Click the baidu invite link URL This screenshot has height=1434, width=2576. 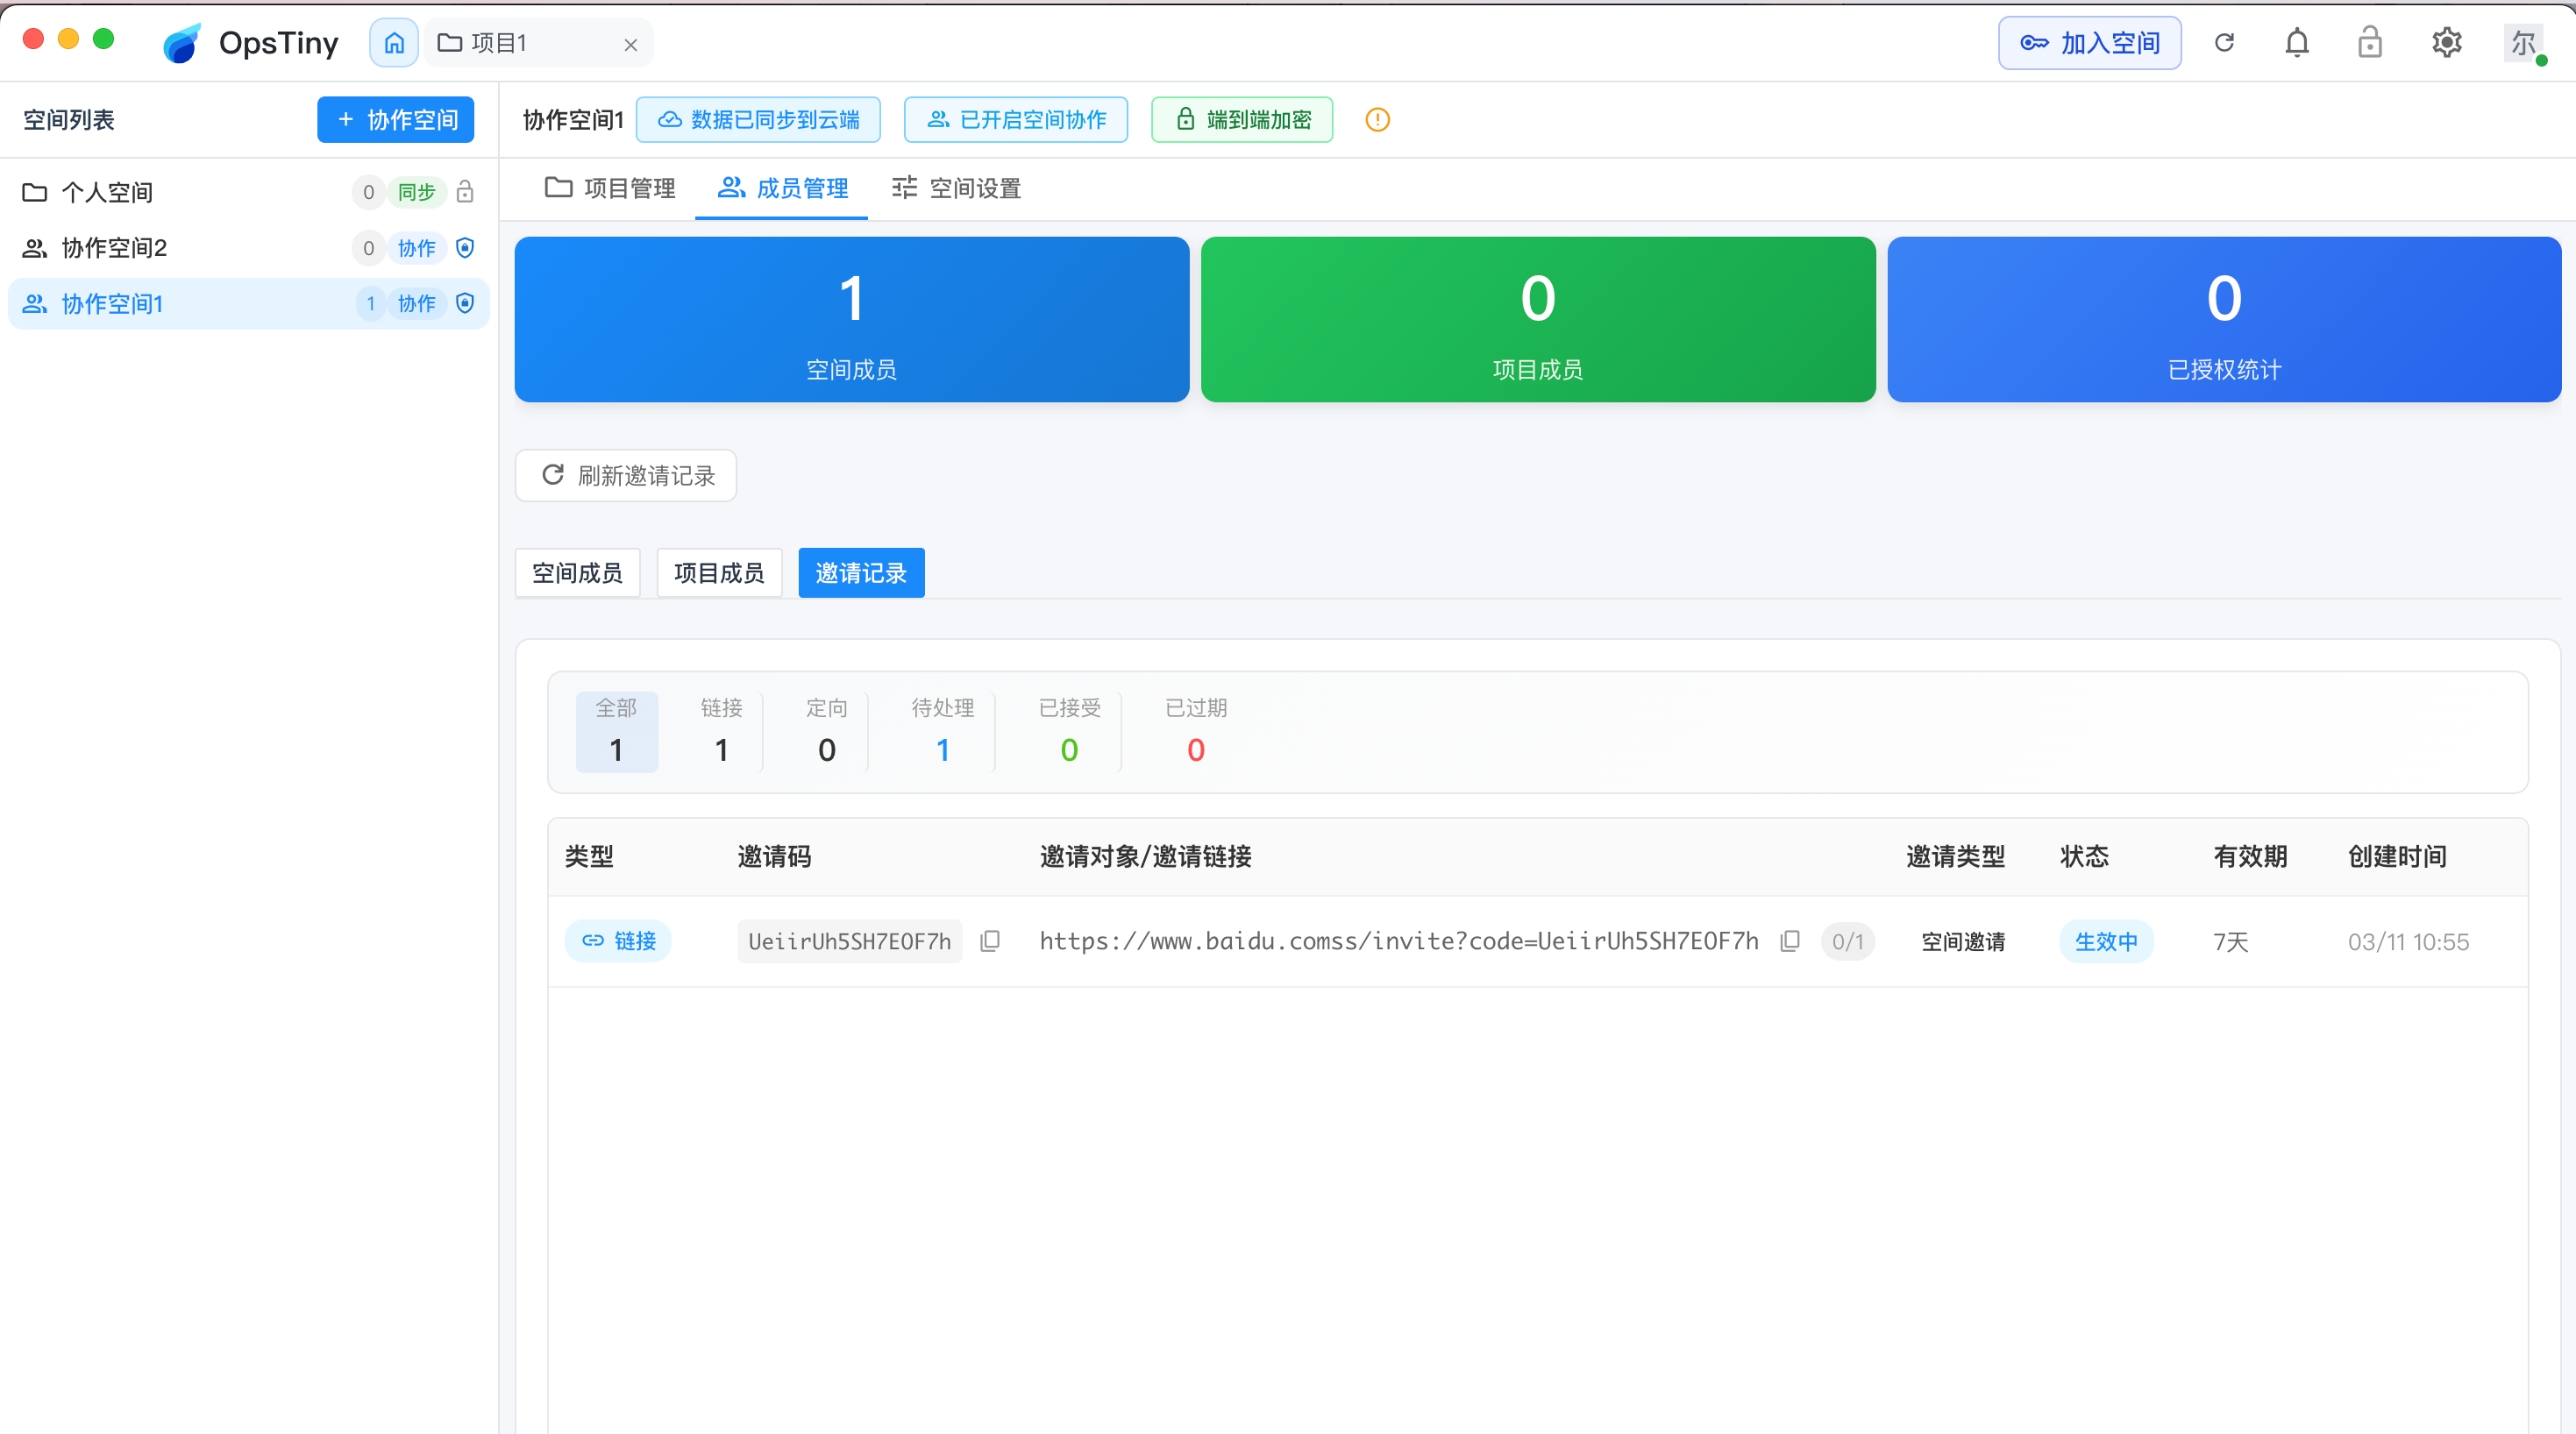[x=1399, y=941]
